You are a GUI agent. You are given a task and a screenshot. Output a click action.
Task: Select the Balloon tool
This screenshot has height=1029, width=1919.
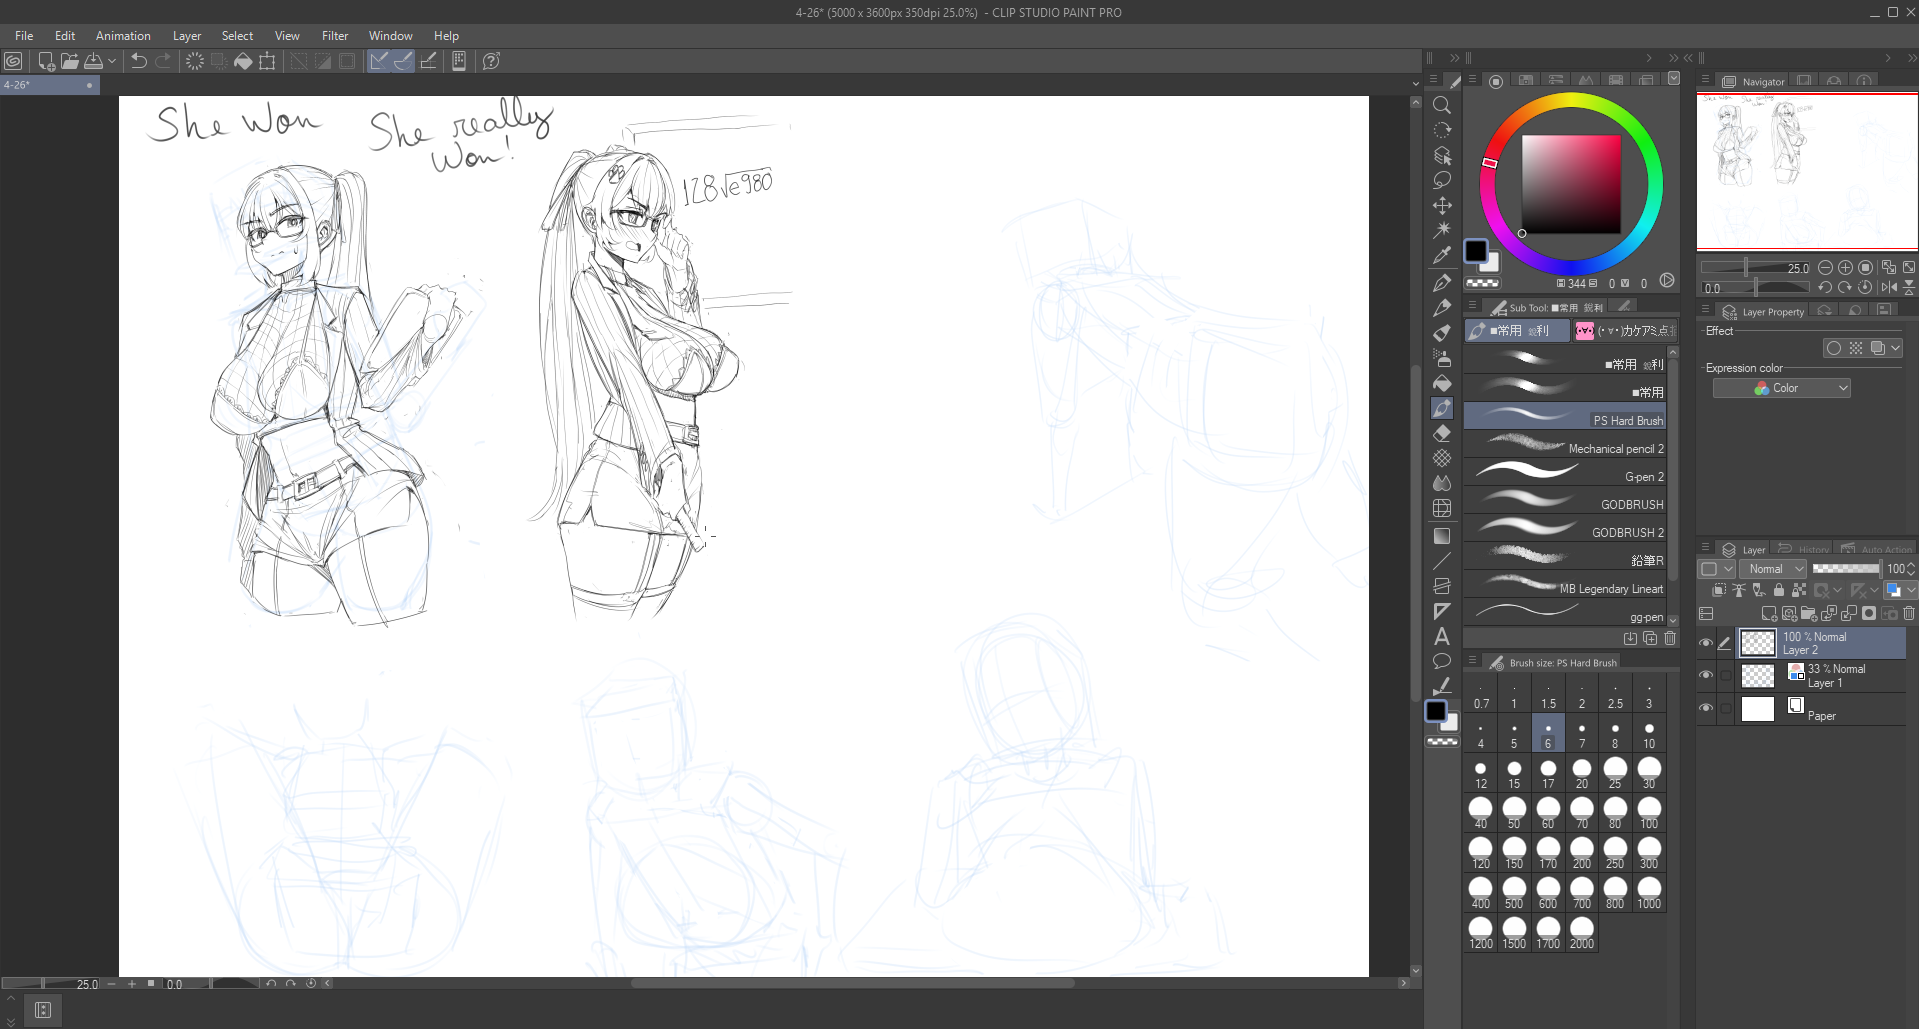pyautogui.click(x=1442, y=661)
